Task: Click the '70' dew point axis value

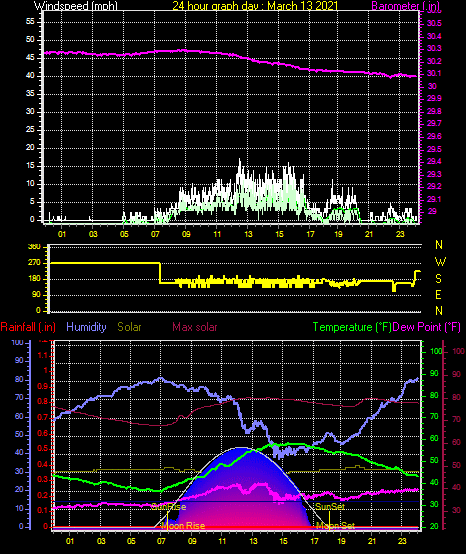Action: coord(456,419)
